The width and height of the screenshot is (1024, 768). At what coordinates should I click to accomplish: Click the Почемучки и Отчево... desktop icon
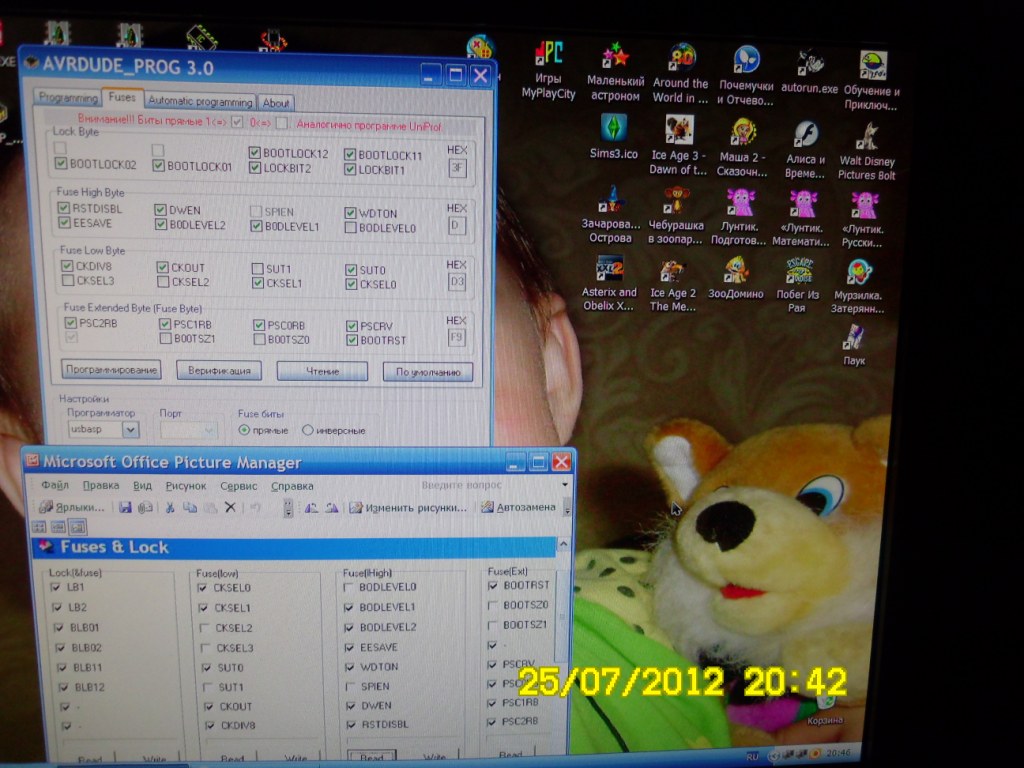746,76
